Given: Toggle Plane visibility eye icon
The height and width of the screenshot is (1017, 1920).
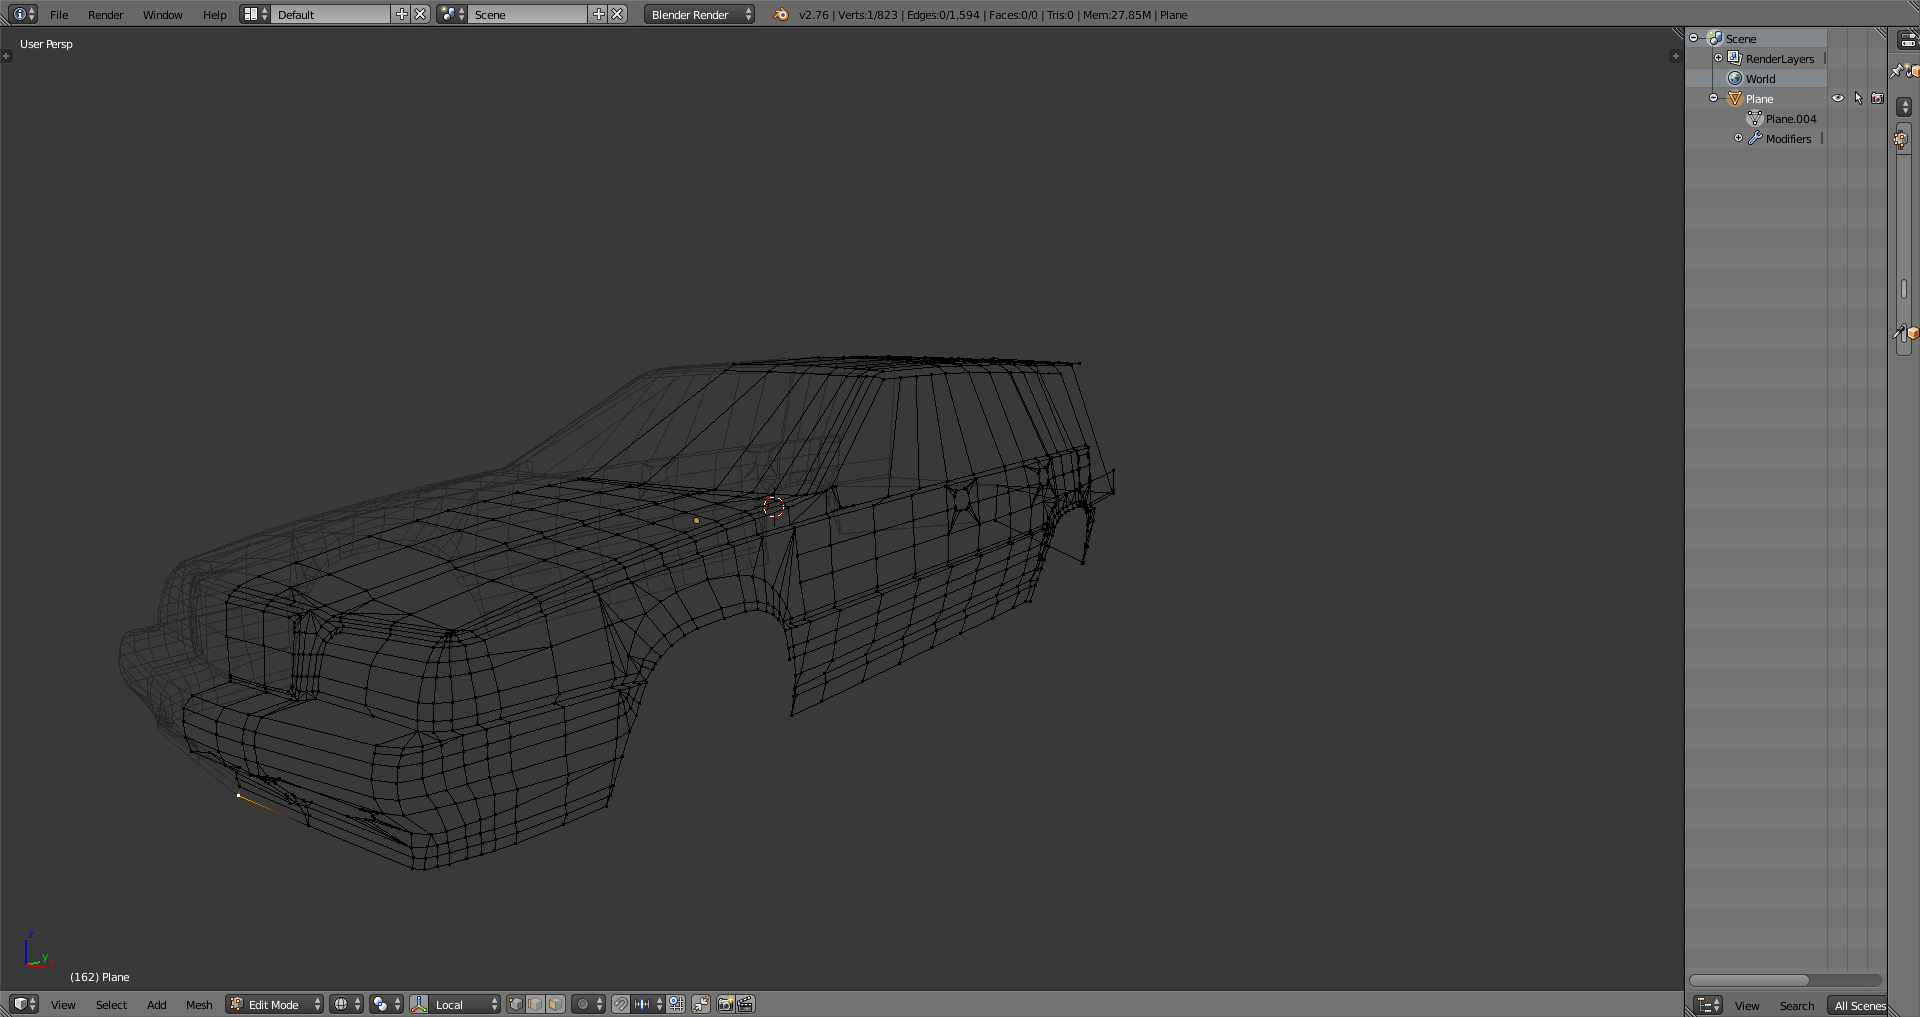Looking at the screenshot, I should point(1838,98).
